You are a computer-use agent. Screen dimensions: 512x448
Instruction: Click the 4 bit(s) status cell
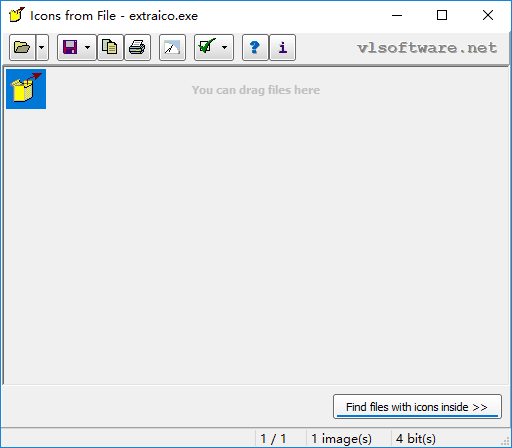[416, 439]
